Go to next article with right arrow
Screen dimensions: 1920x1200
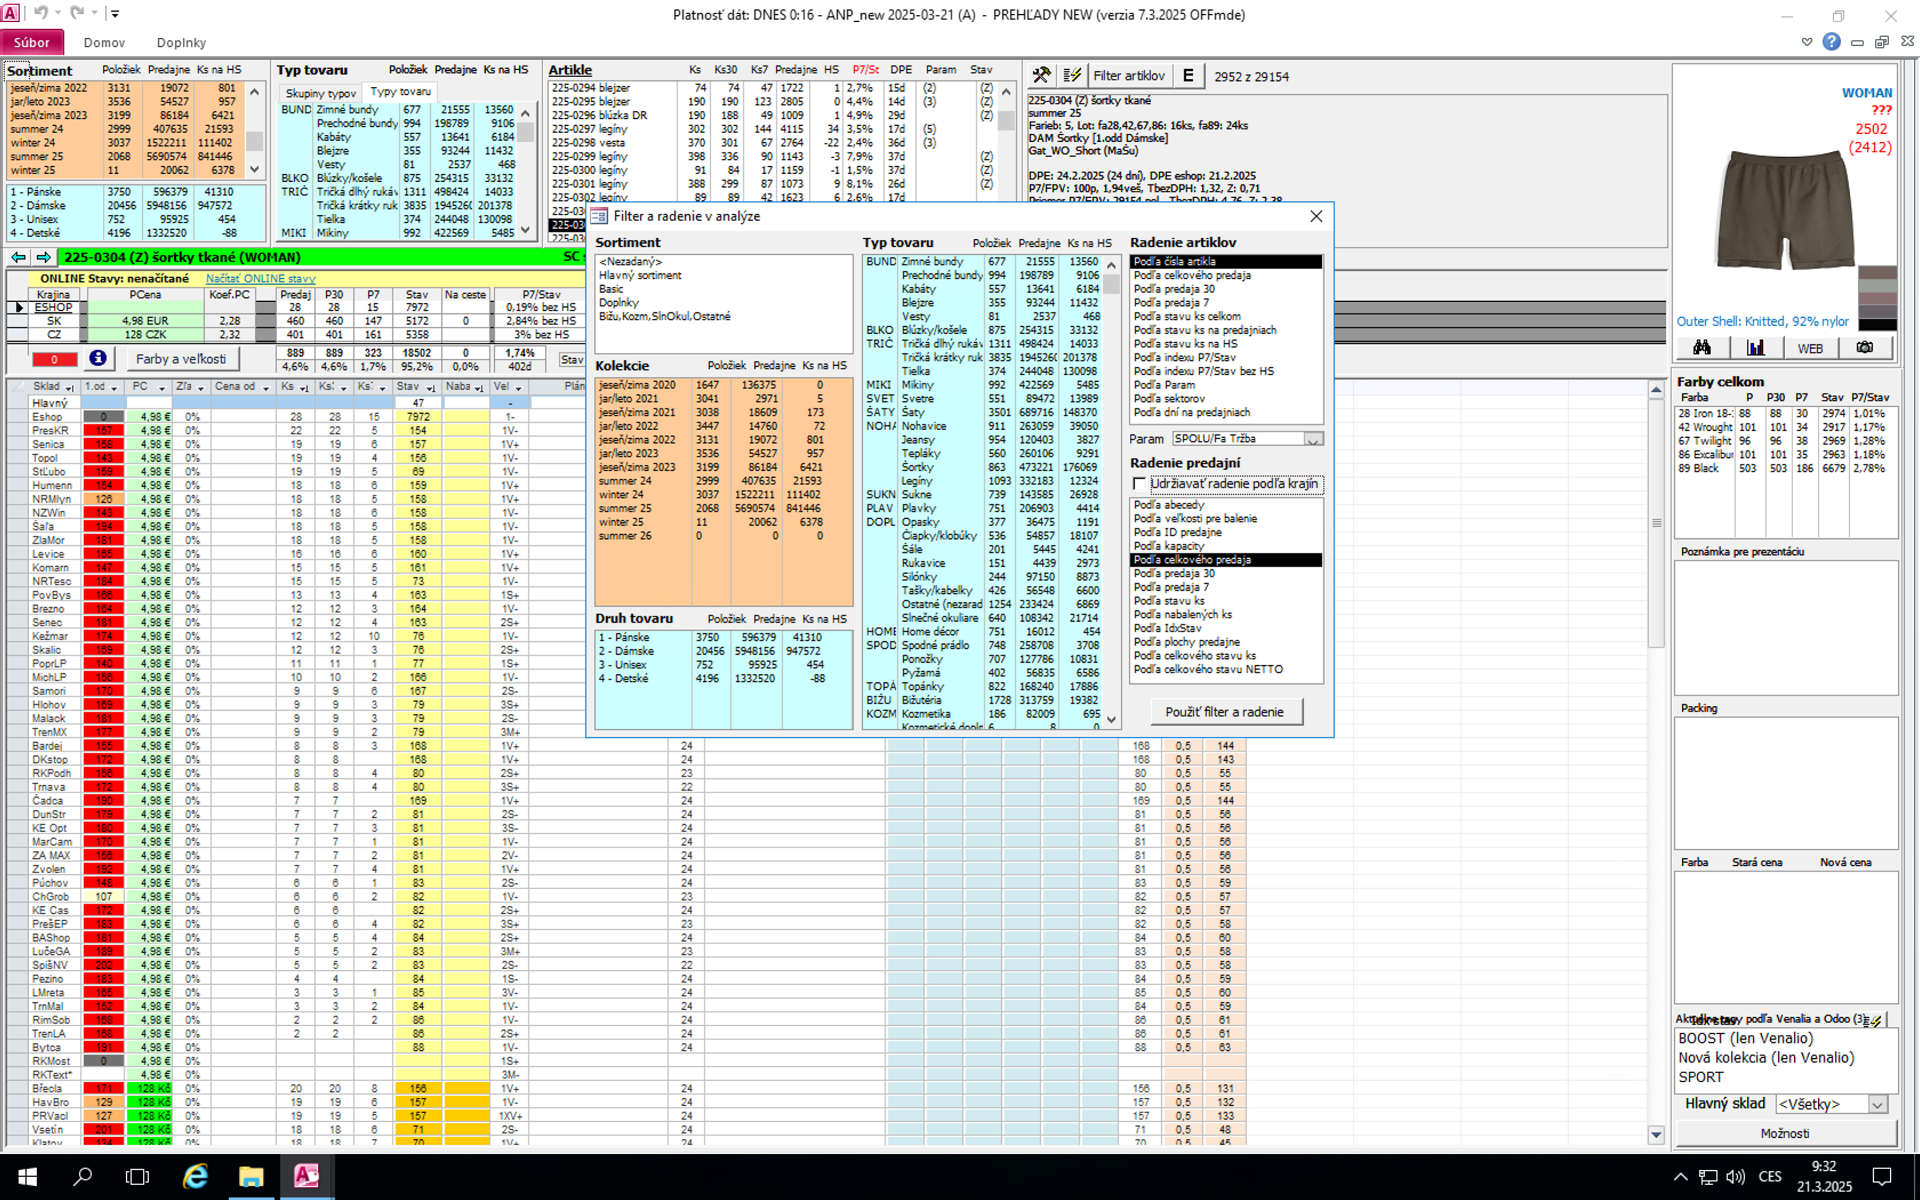[x=43, y=257]
